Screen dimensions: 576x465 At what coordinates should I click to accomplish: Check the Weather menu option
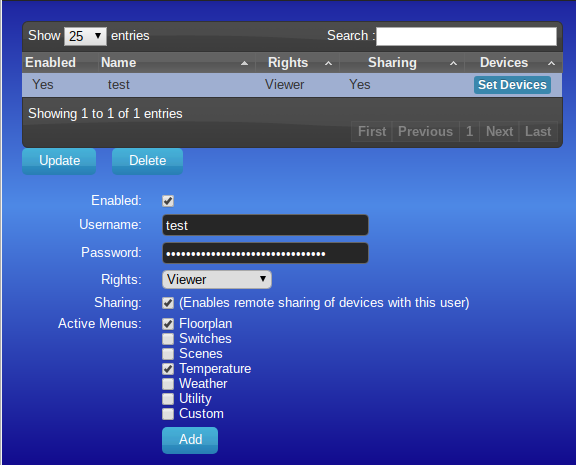point(168,384)
